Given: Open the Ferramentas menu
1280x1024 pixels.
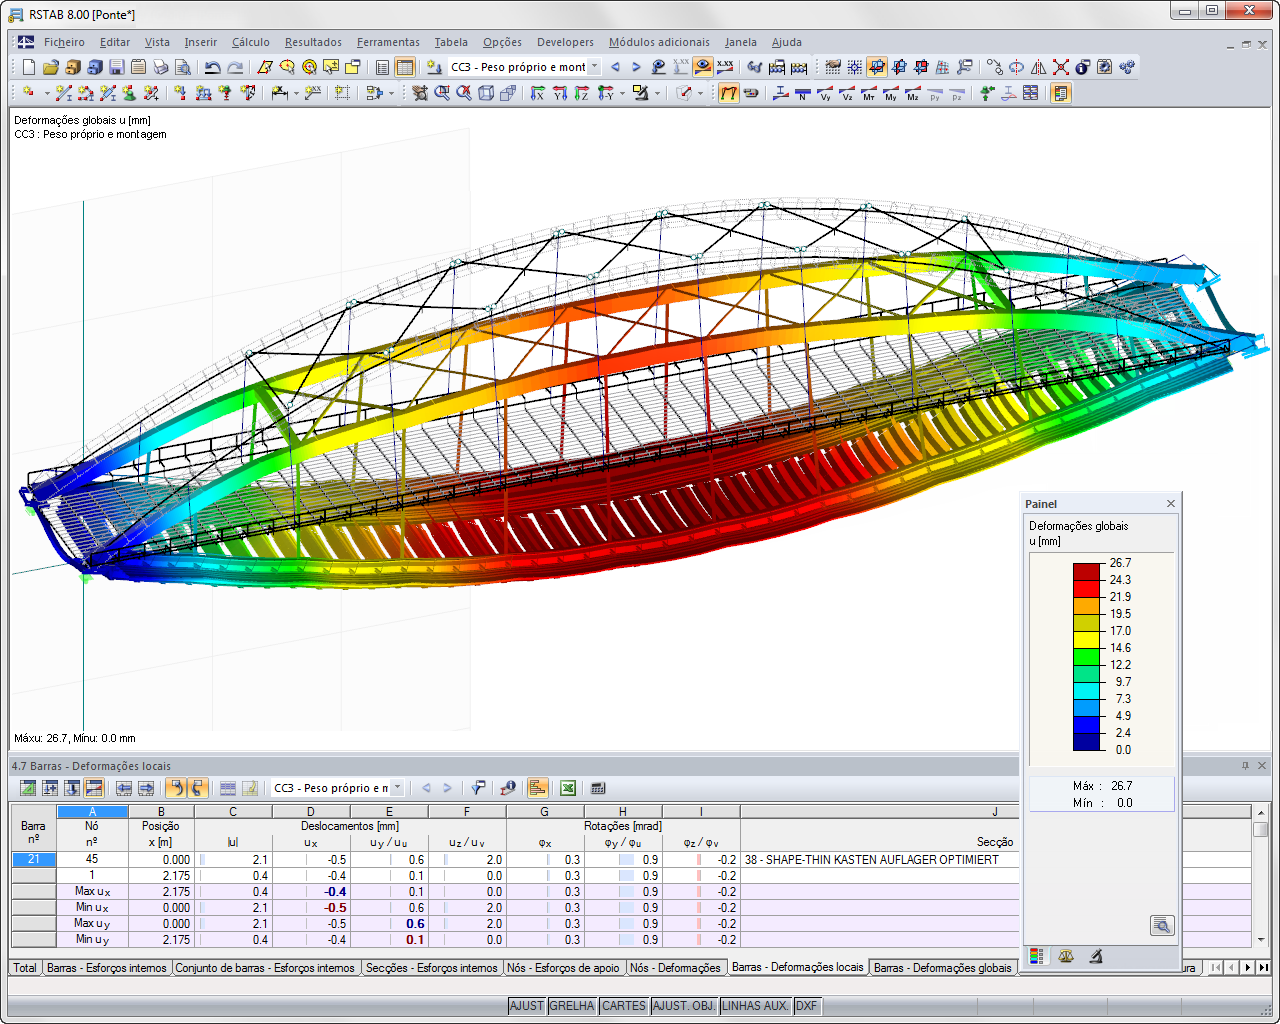Looking at the screenshot, I should click(x=388, y=42).
